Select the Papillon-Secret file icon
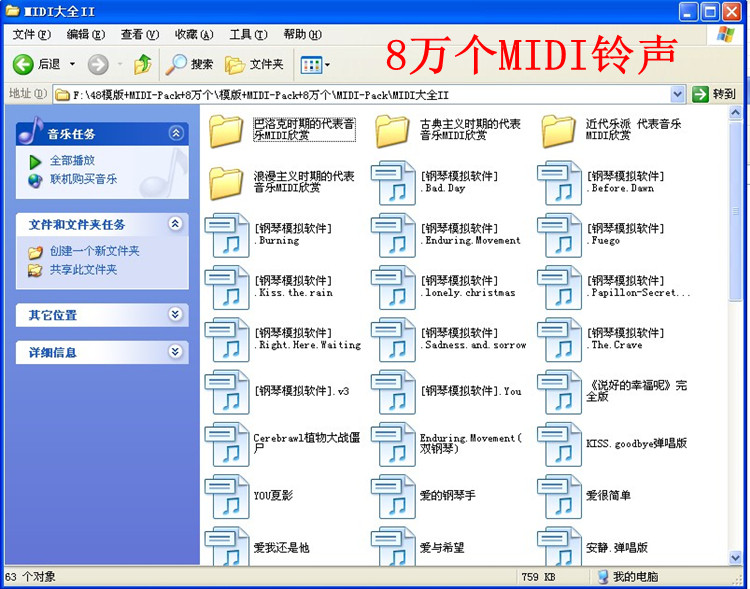This screenshot has height=589, width=750. [x=560, y=287]
